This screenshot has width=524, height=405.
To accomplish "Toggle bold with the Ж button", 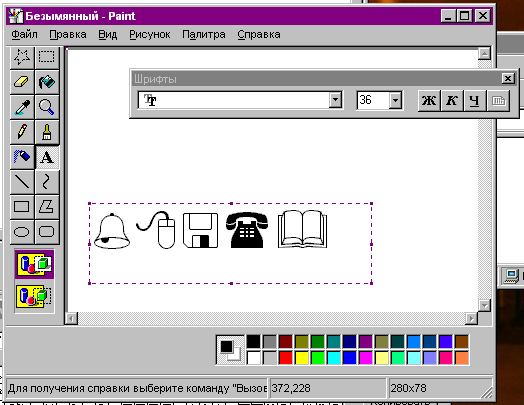I will pyautogui.click(x=429, y=100).
